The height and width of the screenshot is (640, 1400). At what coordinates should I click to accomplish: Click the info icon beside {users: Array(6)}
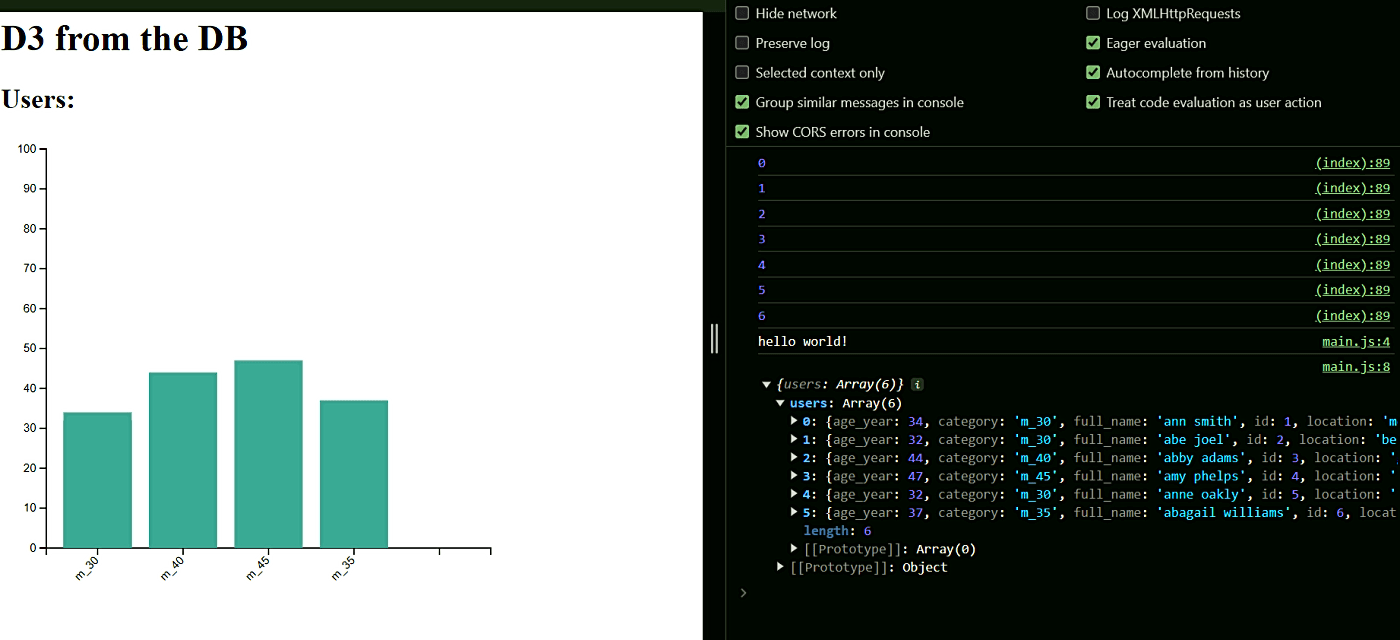(918, 384)
